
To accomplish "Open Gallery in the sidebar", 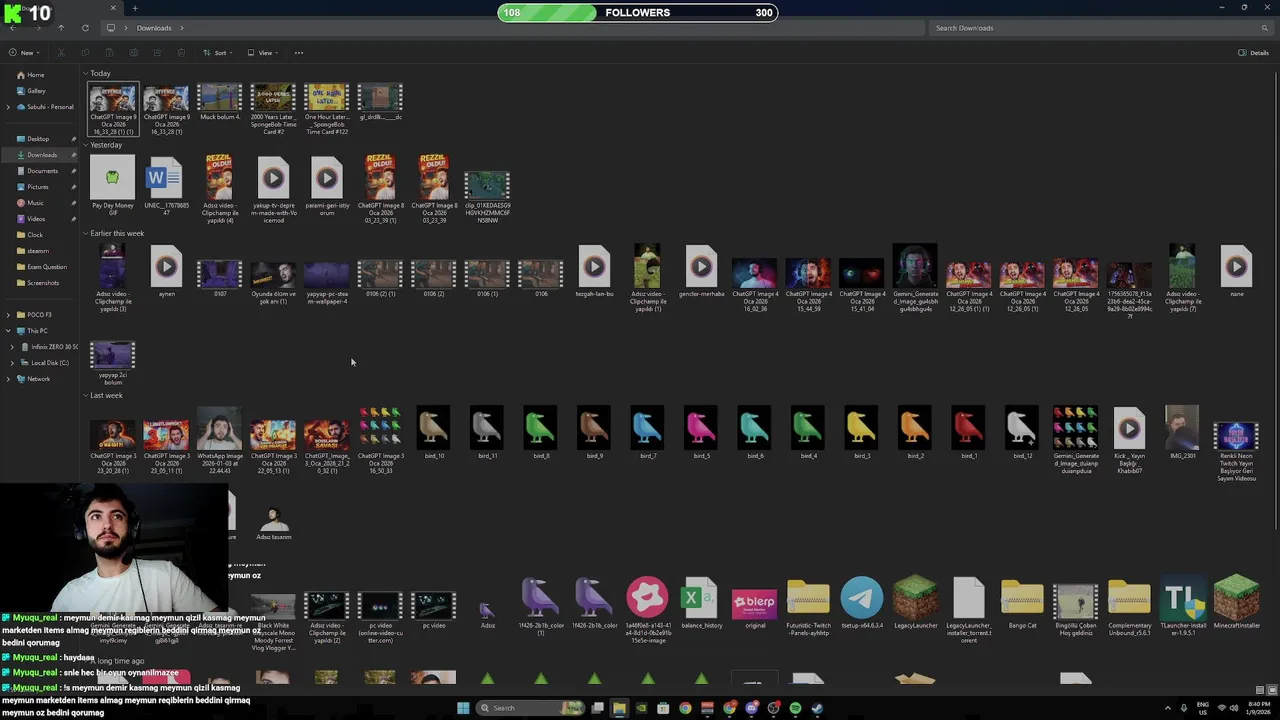I will coord(31,91).
